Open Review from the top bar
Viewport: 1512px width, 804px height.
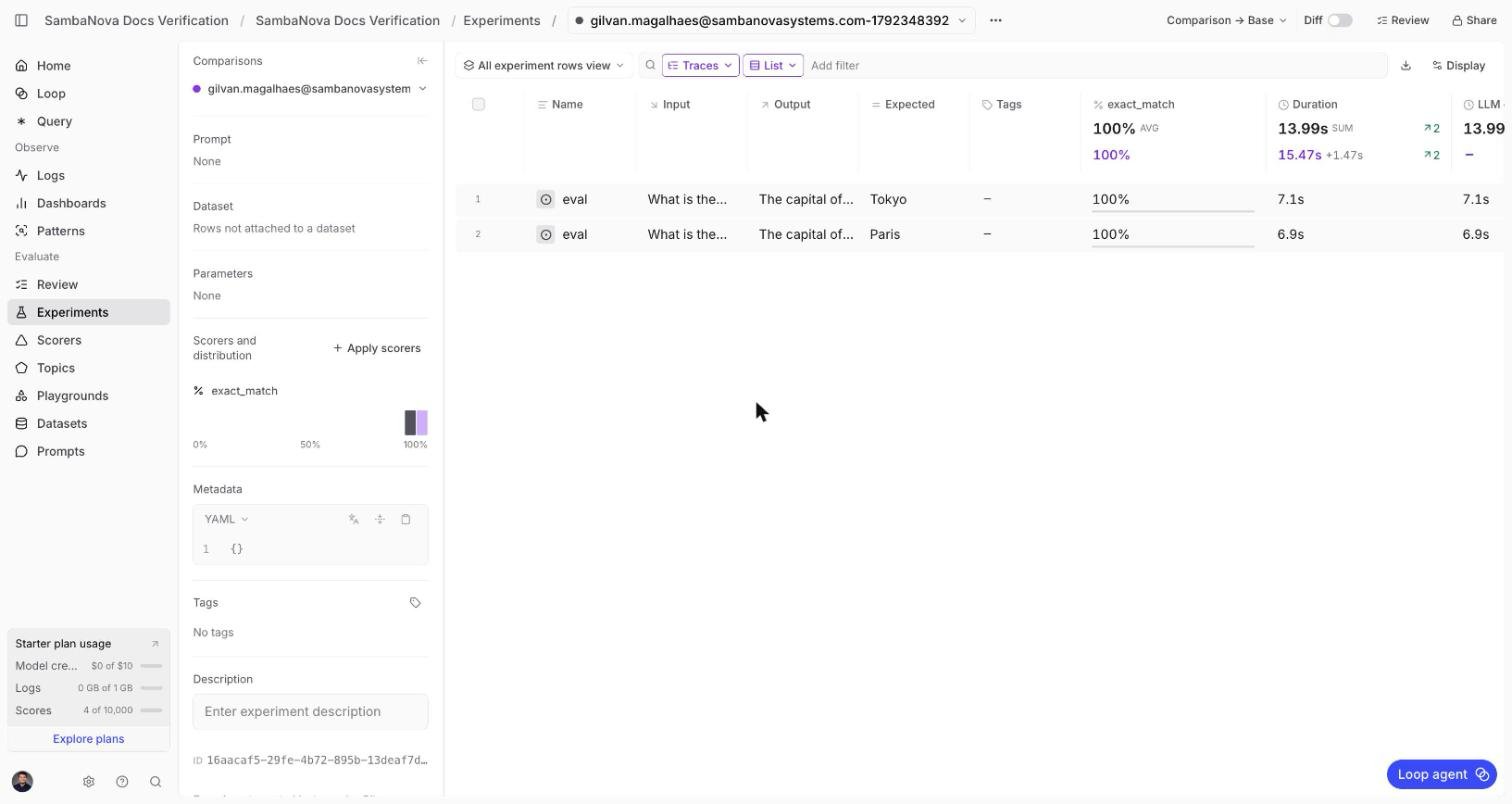pos(1403,20)
